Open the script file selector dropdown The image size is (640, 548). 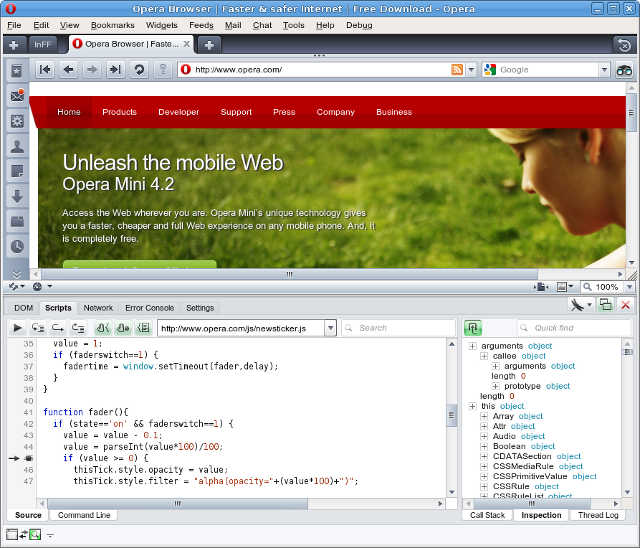click(330, 328)
